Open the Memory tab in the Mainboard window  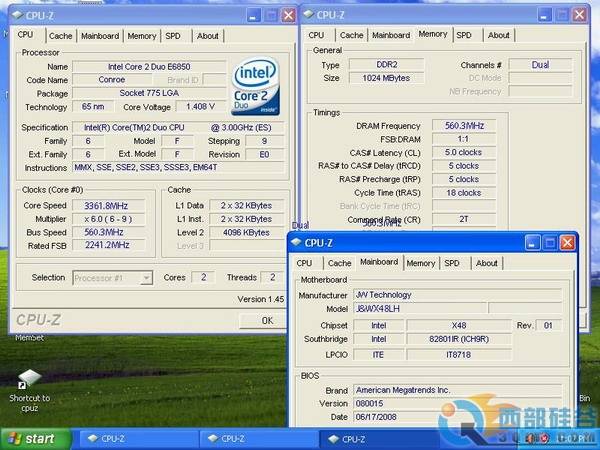421,263
